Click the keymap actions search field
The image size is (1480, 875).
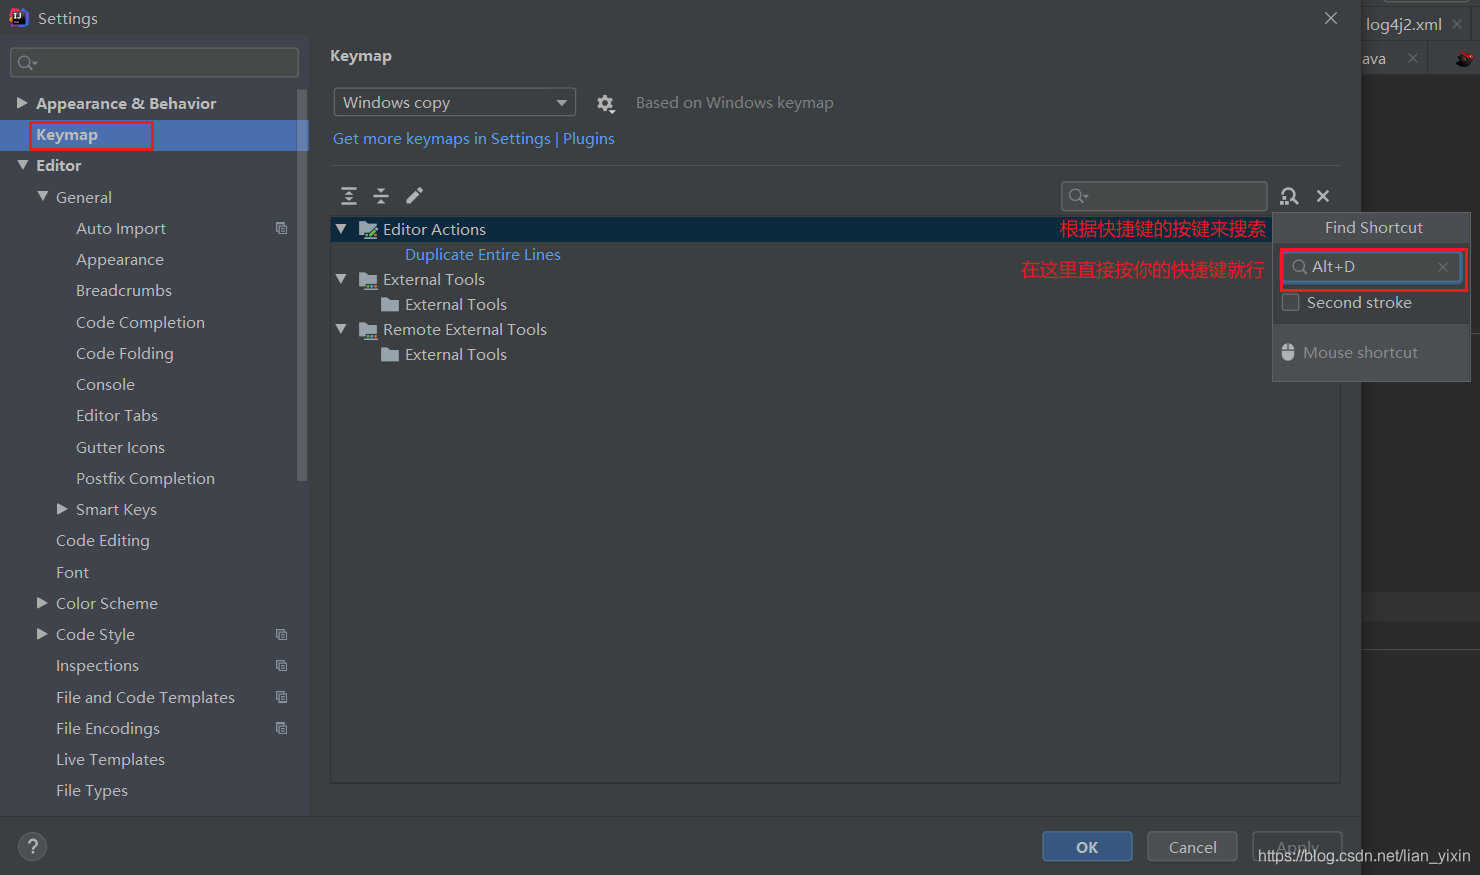point(1164,196)
